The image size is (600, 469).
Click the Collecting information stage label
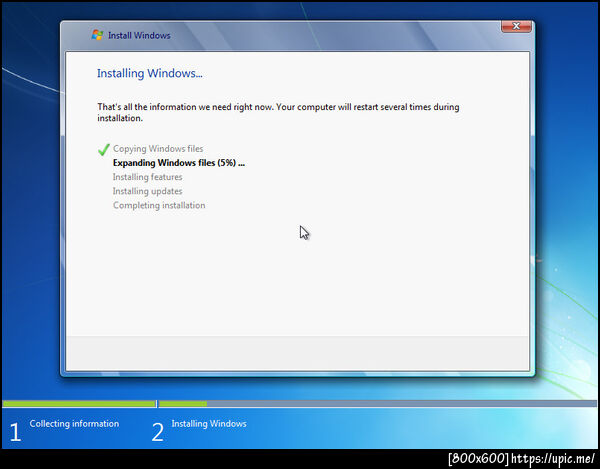pos(74,423)
